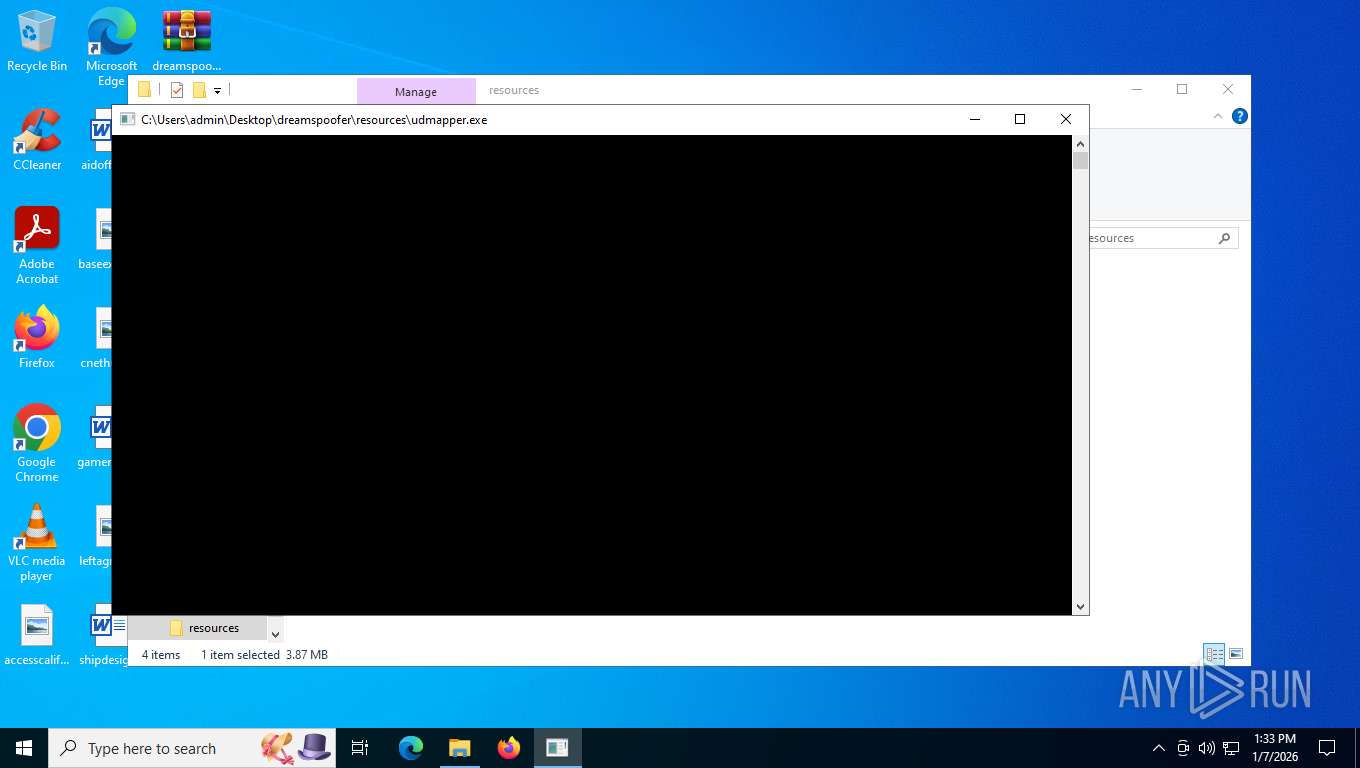Click the Explorer folder icon in title bar
This screenshot has height=768, width=1360.
click(x=144, y=90)
